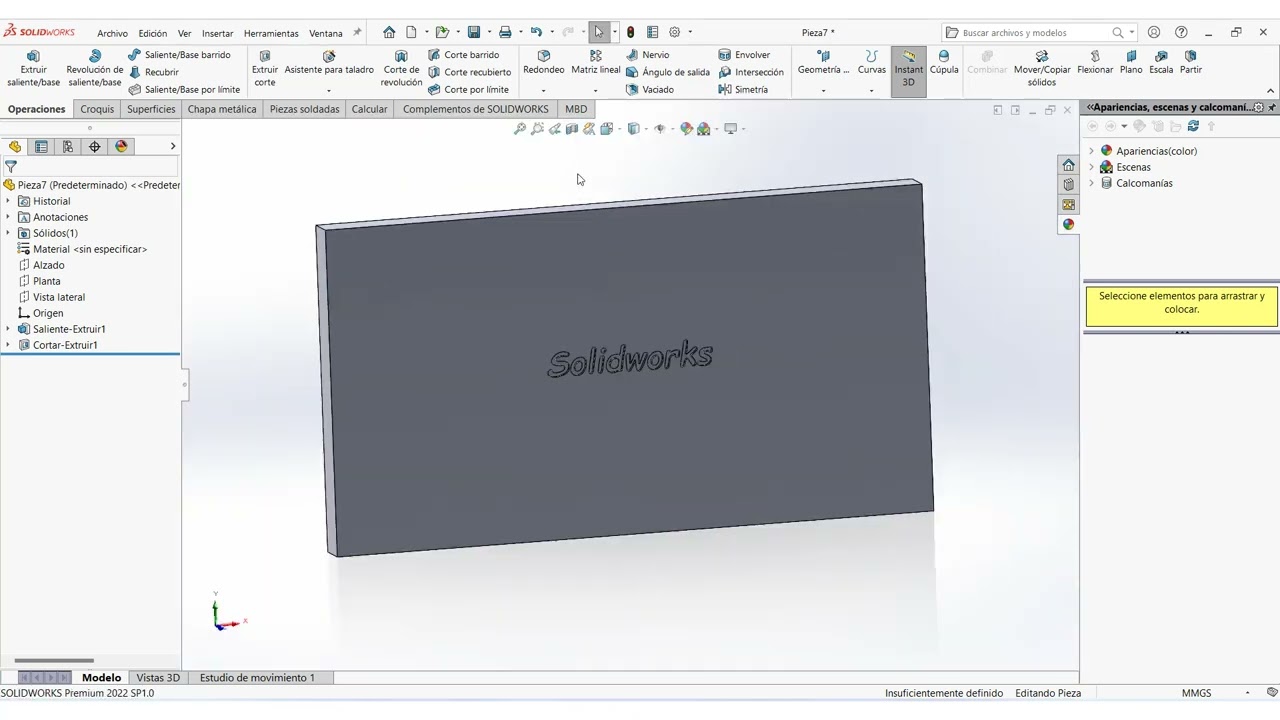Screen dimensions: 1280x720
Task: Click the Corte barrido tool
Action: point(463,55)
